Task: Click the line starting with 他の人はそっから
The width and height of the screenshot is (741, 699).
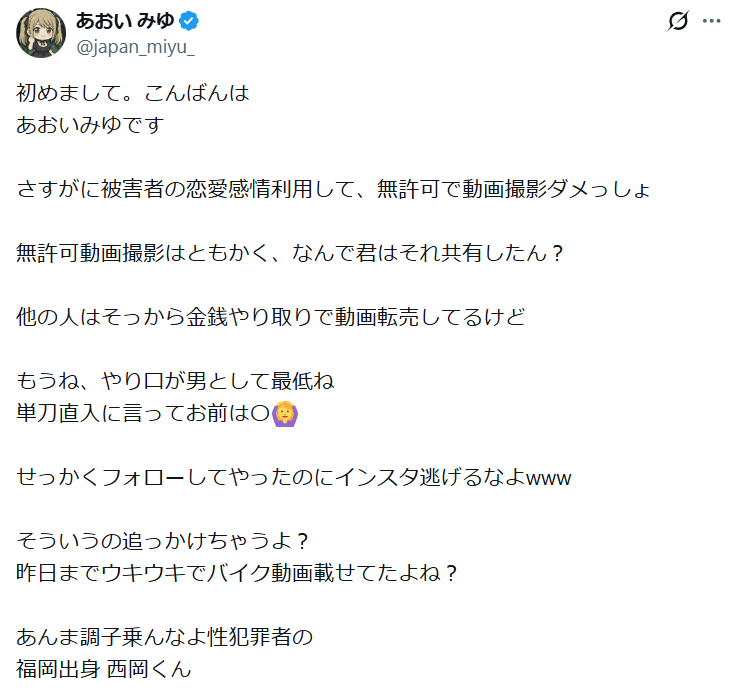Action: pos(270,317)
